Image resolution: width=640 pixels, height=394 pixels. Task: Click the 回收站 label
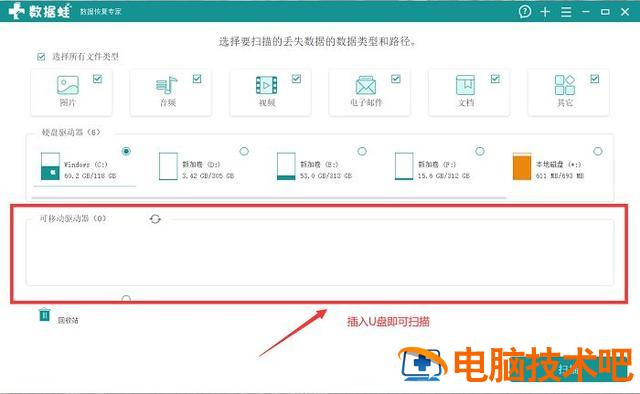[x=68, y=321]
